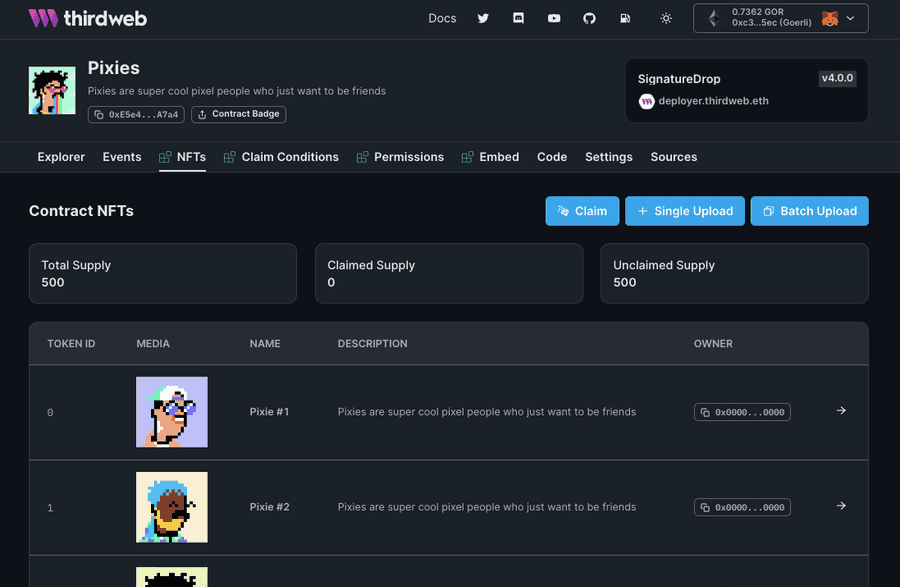
Task: Open the Twitter icon link
Action: (x=483, y=18)
